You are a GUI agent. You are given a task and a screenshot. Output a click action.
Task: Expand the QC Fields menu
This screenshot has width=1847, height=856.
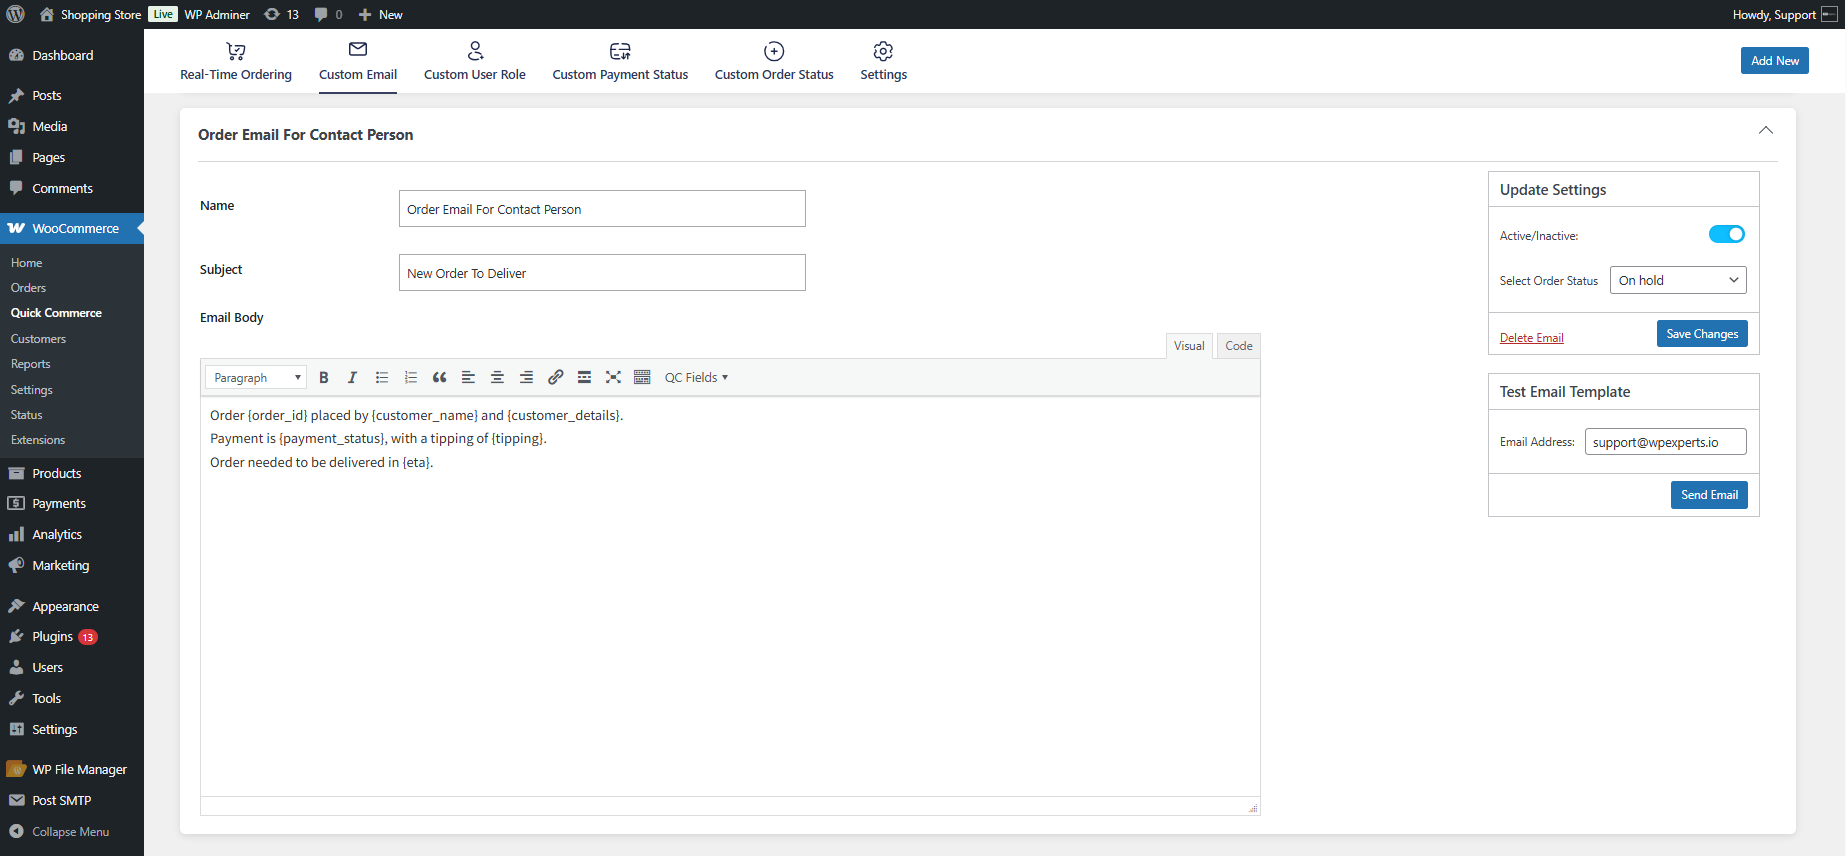[x=696, y=378]
